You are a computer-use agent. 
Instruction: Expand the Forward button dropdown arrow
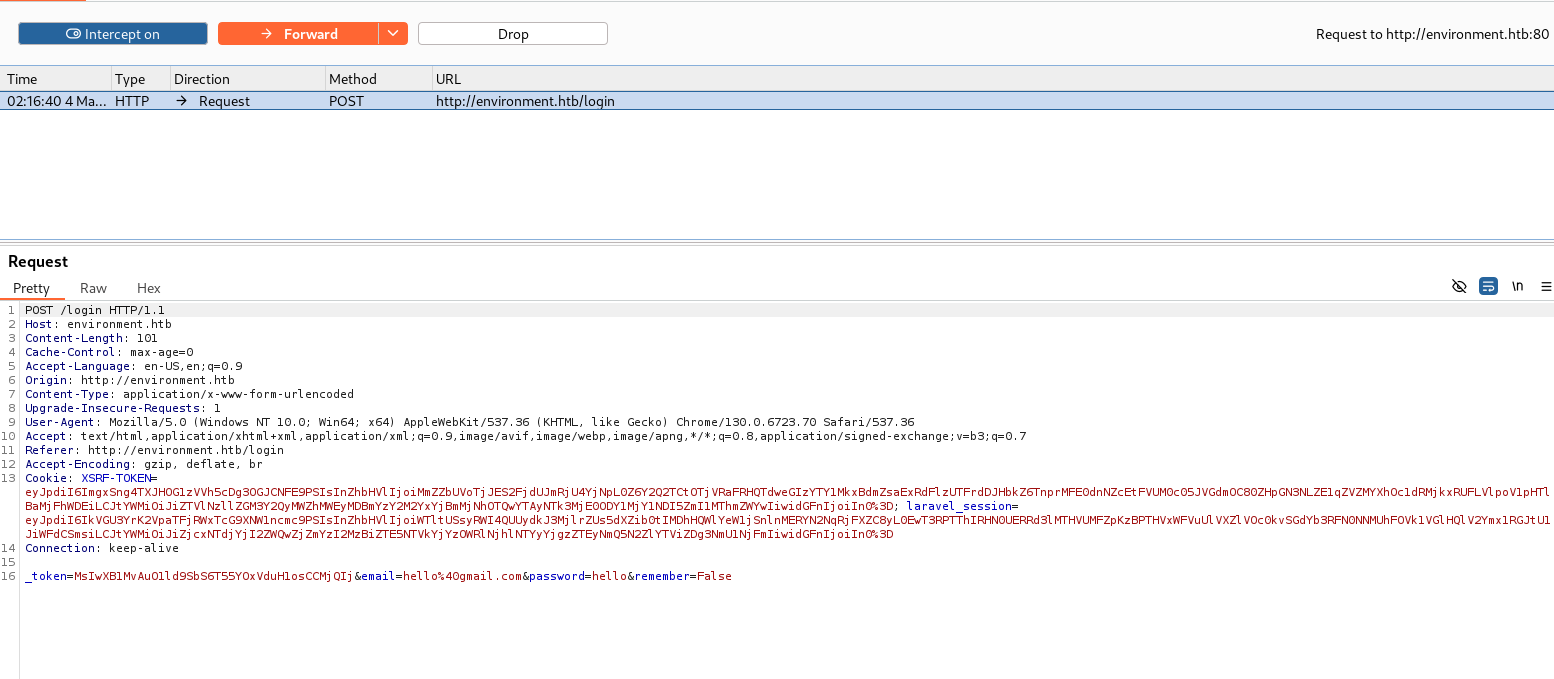393,34
